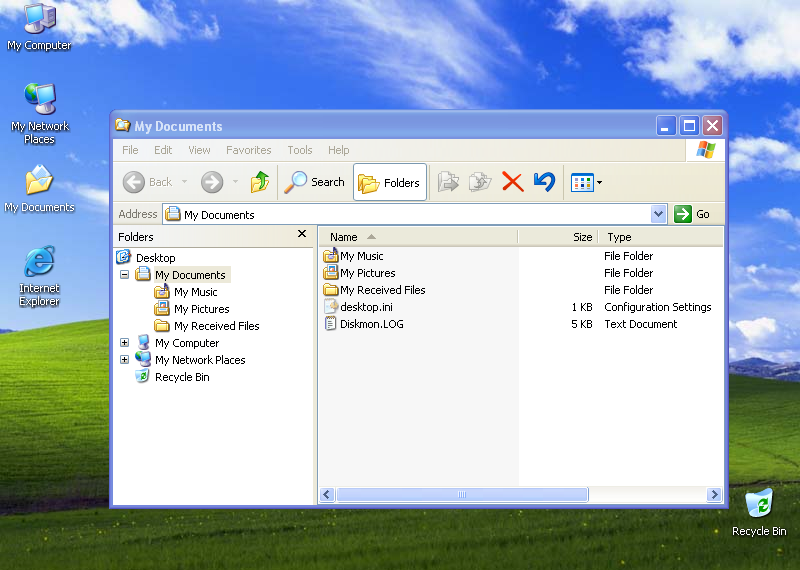Expand My Network Places tree node
Image resolution: width=800 pixels, height=570 pixels.
point(124,359)
